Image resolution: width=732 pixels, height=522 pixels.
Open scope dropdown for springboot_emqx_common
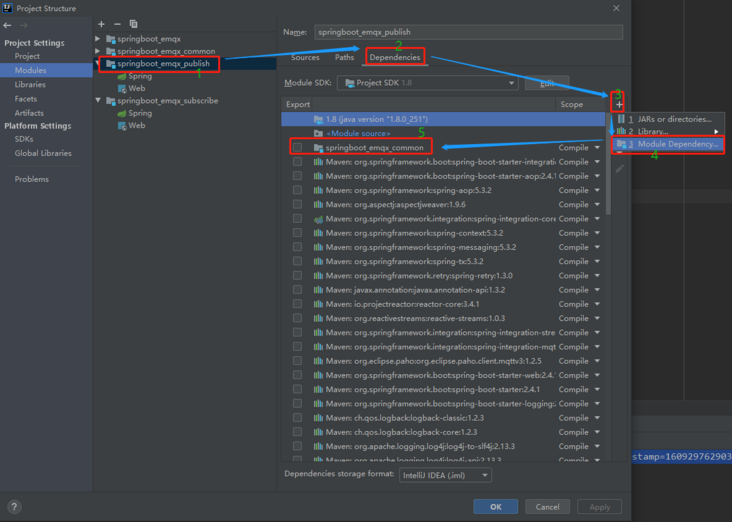point(579,147)
